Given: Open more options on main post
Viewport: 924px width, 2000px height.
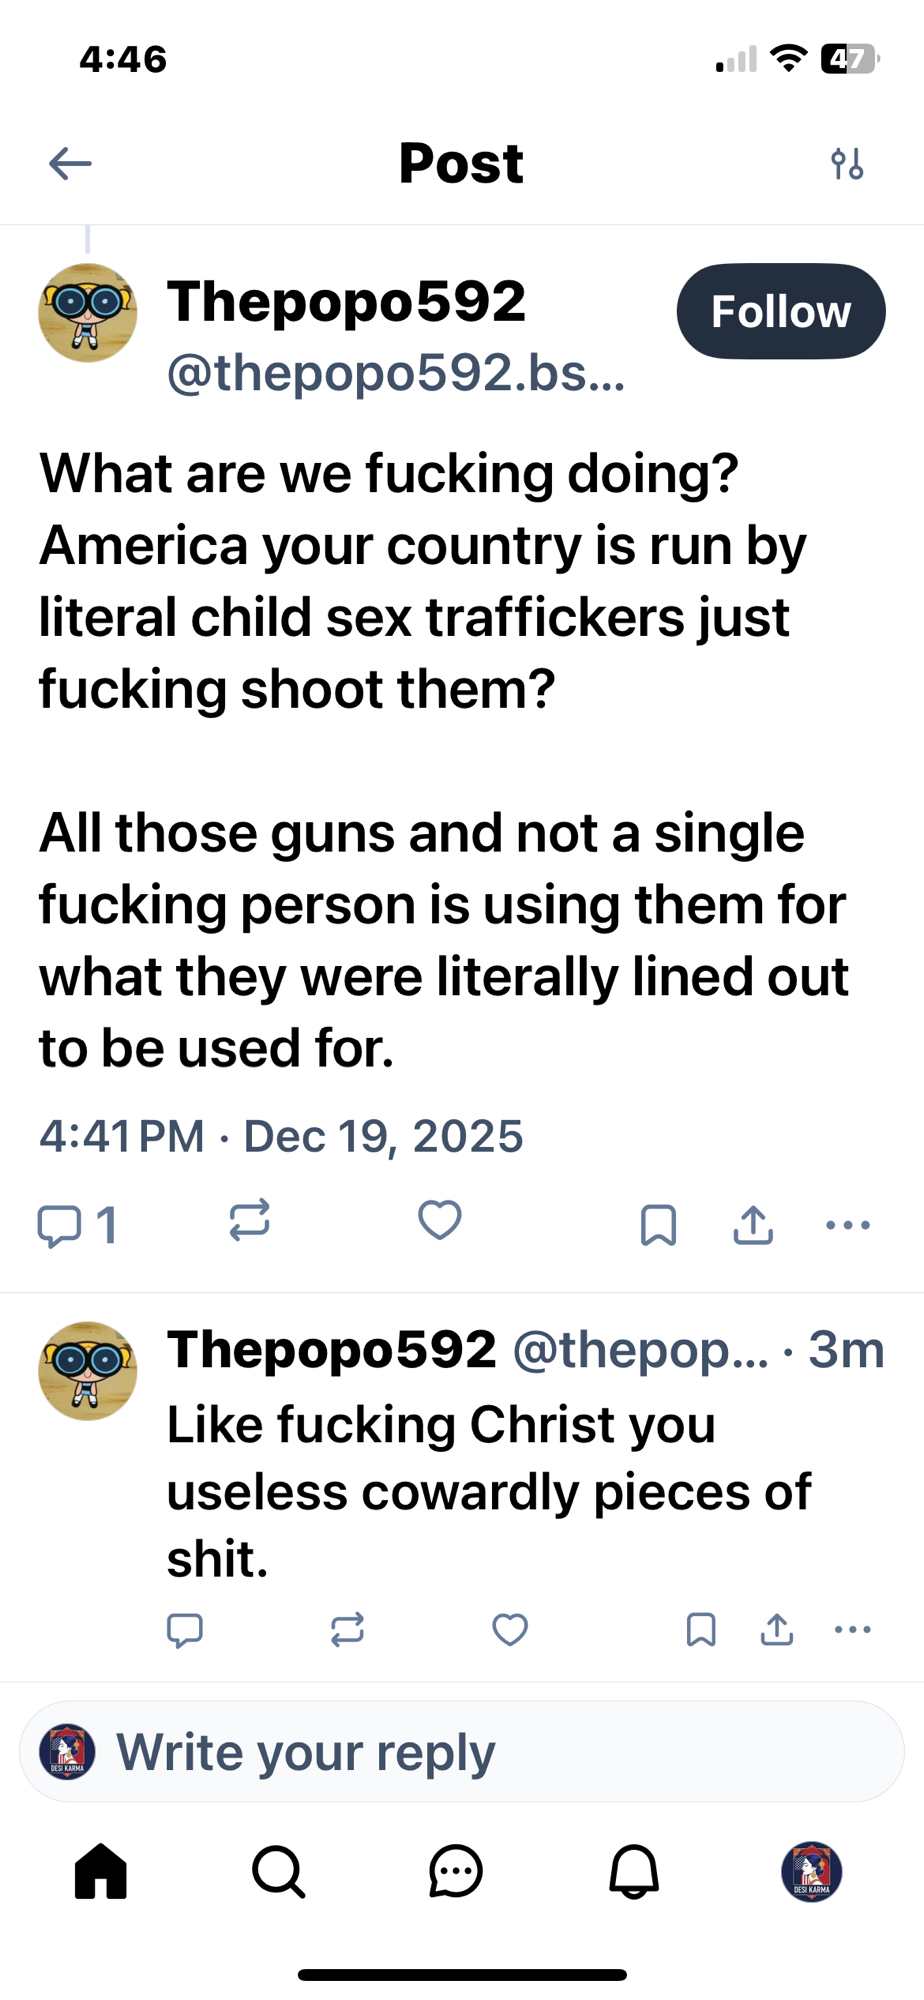Looking at the screenshot, I should coord(848,1225).
